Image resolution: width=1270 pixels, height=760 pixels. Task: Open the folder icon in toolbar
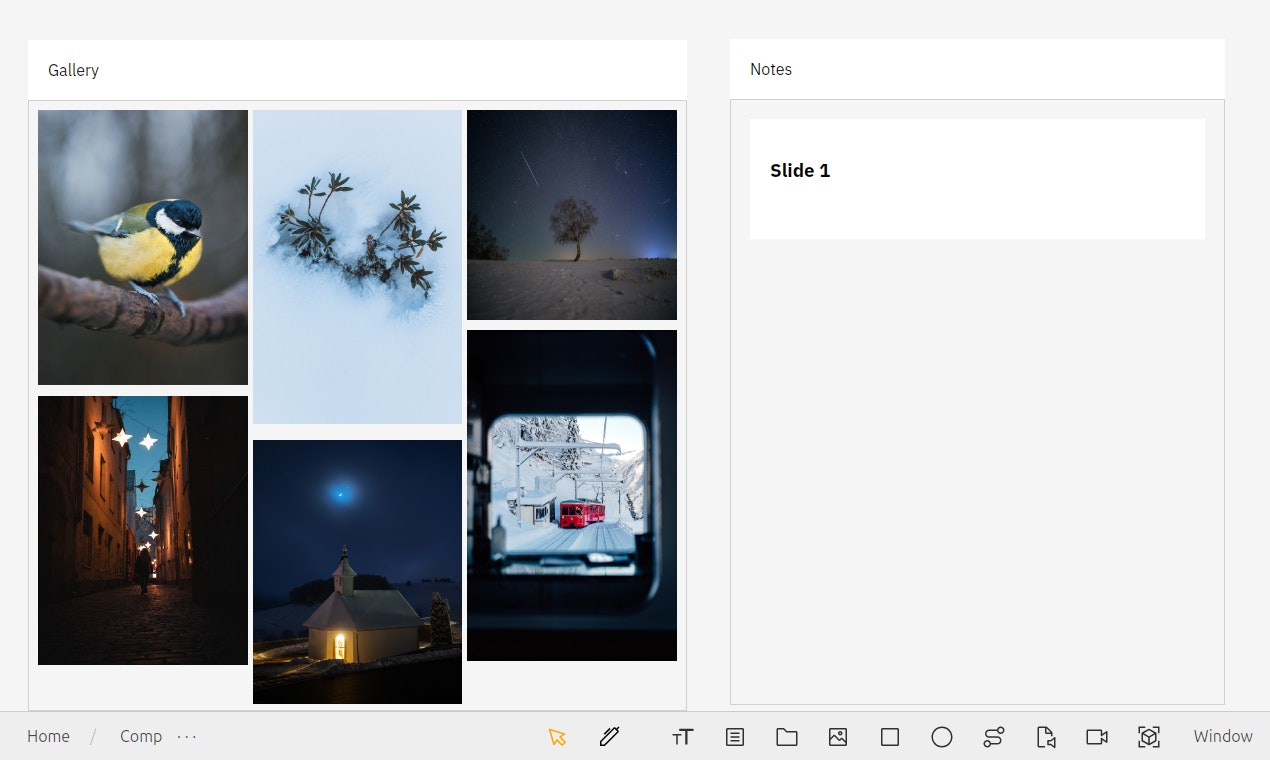click(x=787, y=737)
